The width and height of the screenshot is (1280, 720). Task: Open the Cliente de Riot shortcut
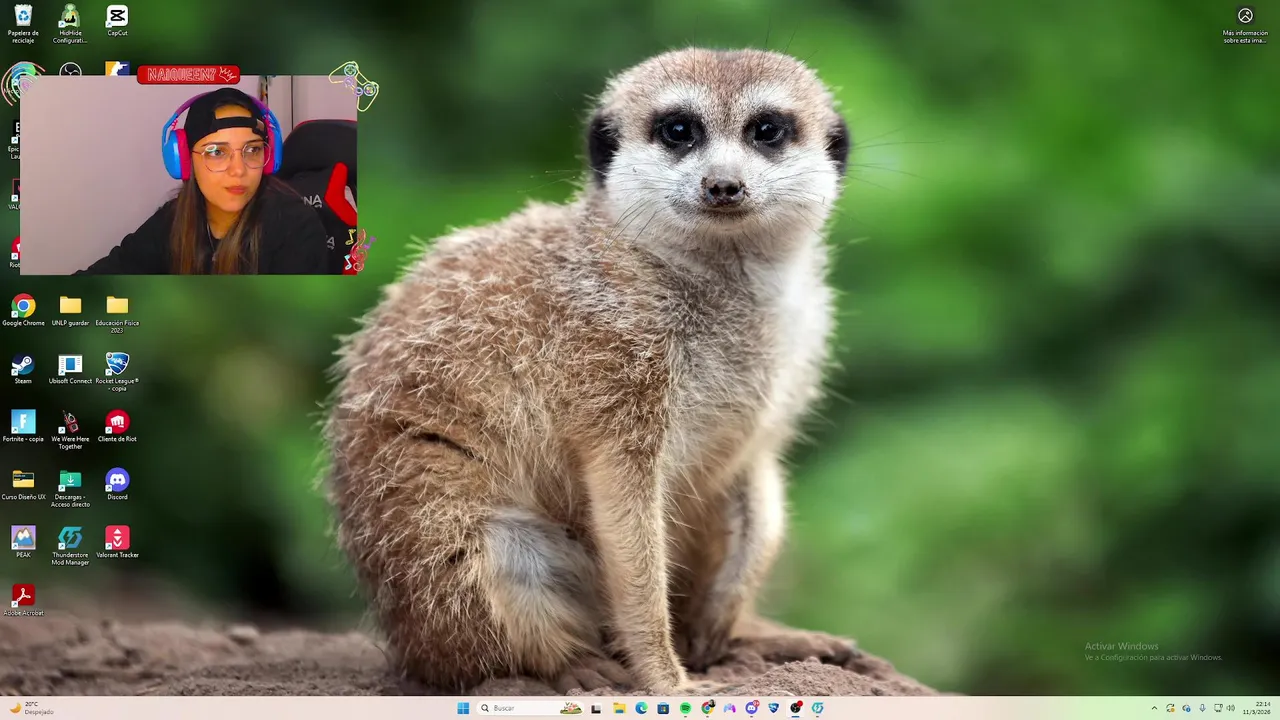coord(117,427)
